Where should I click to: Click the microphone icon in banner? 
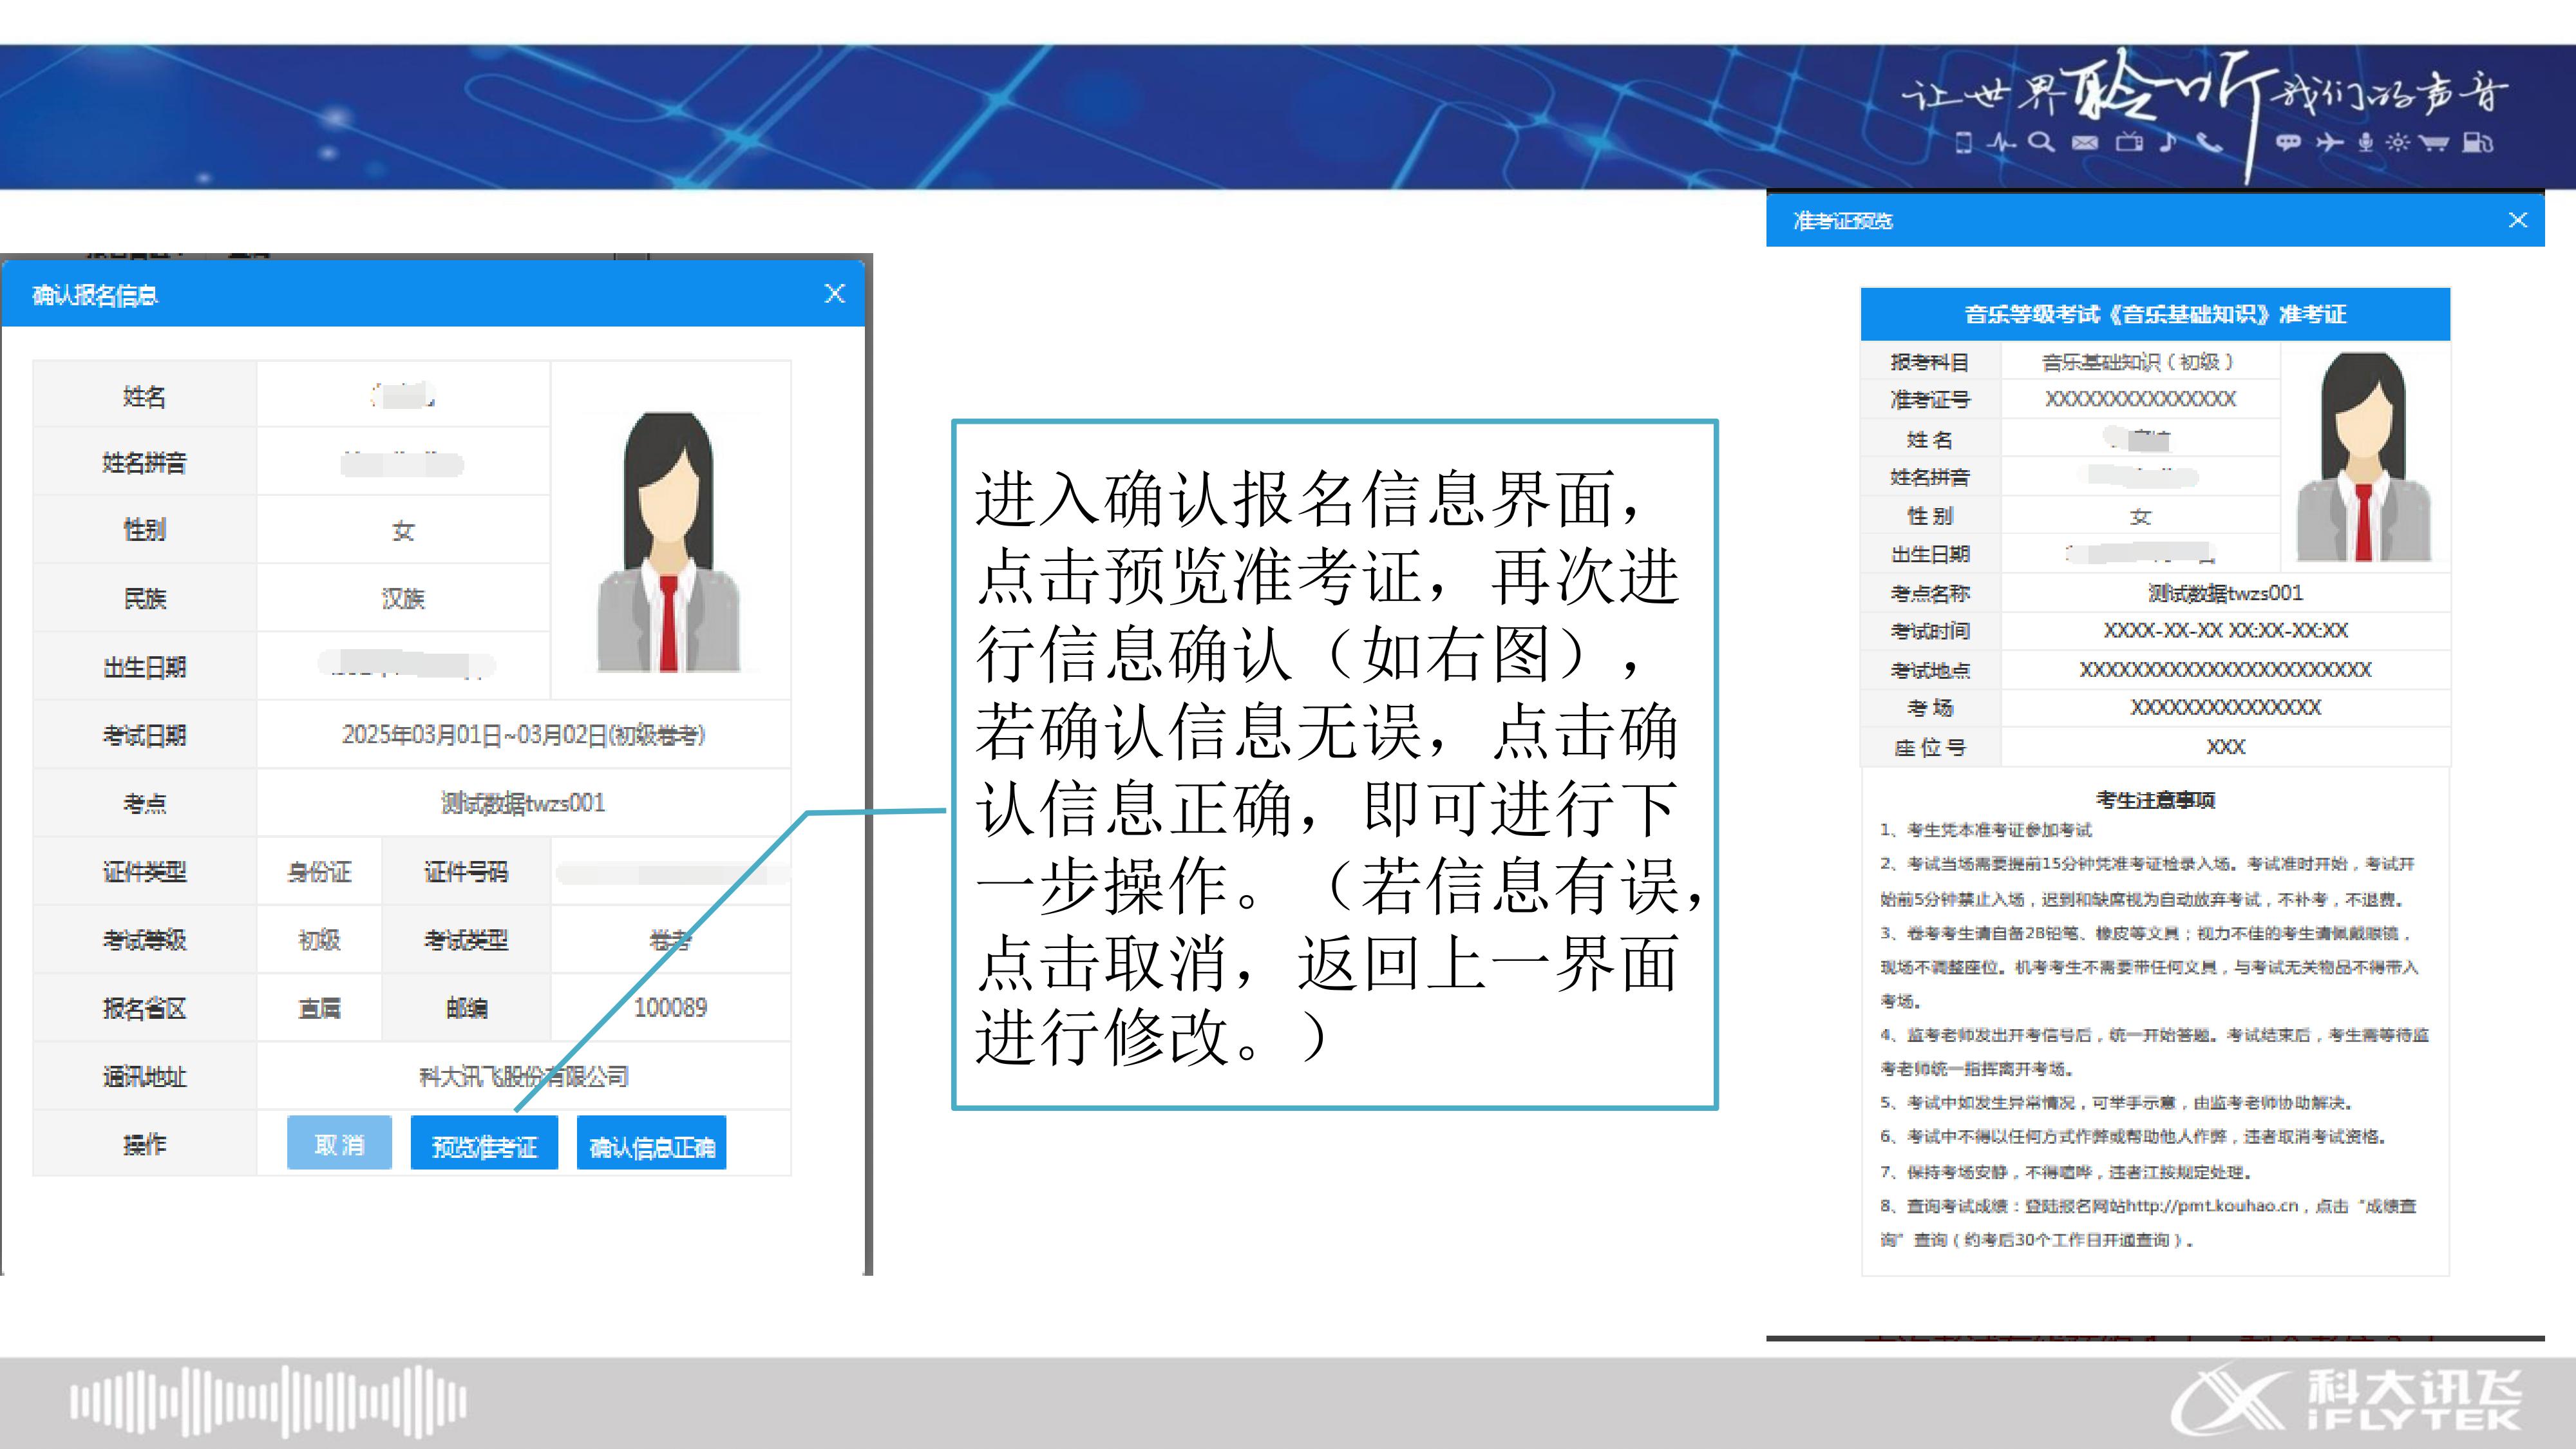click(2365, 142)
